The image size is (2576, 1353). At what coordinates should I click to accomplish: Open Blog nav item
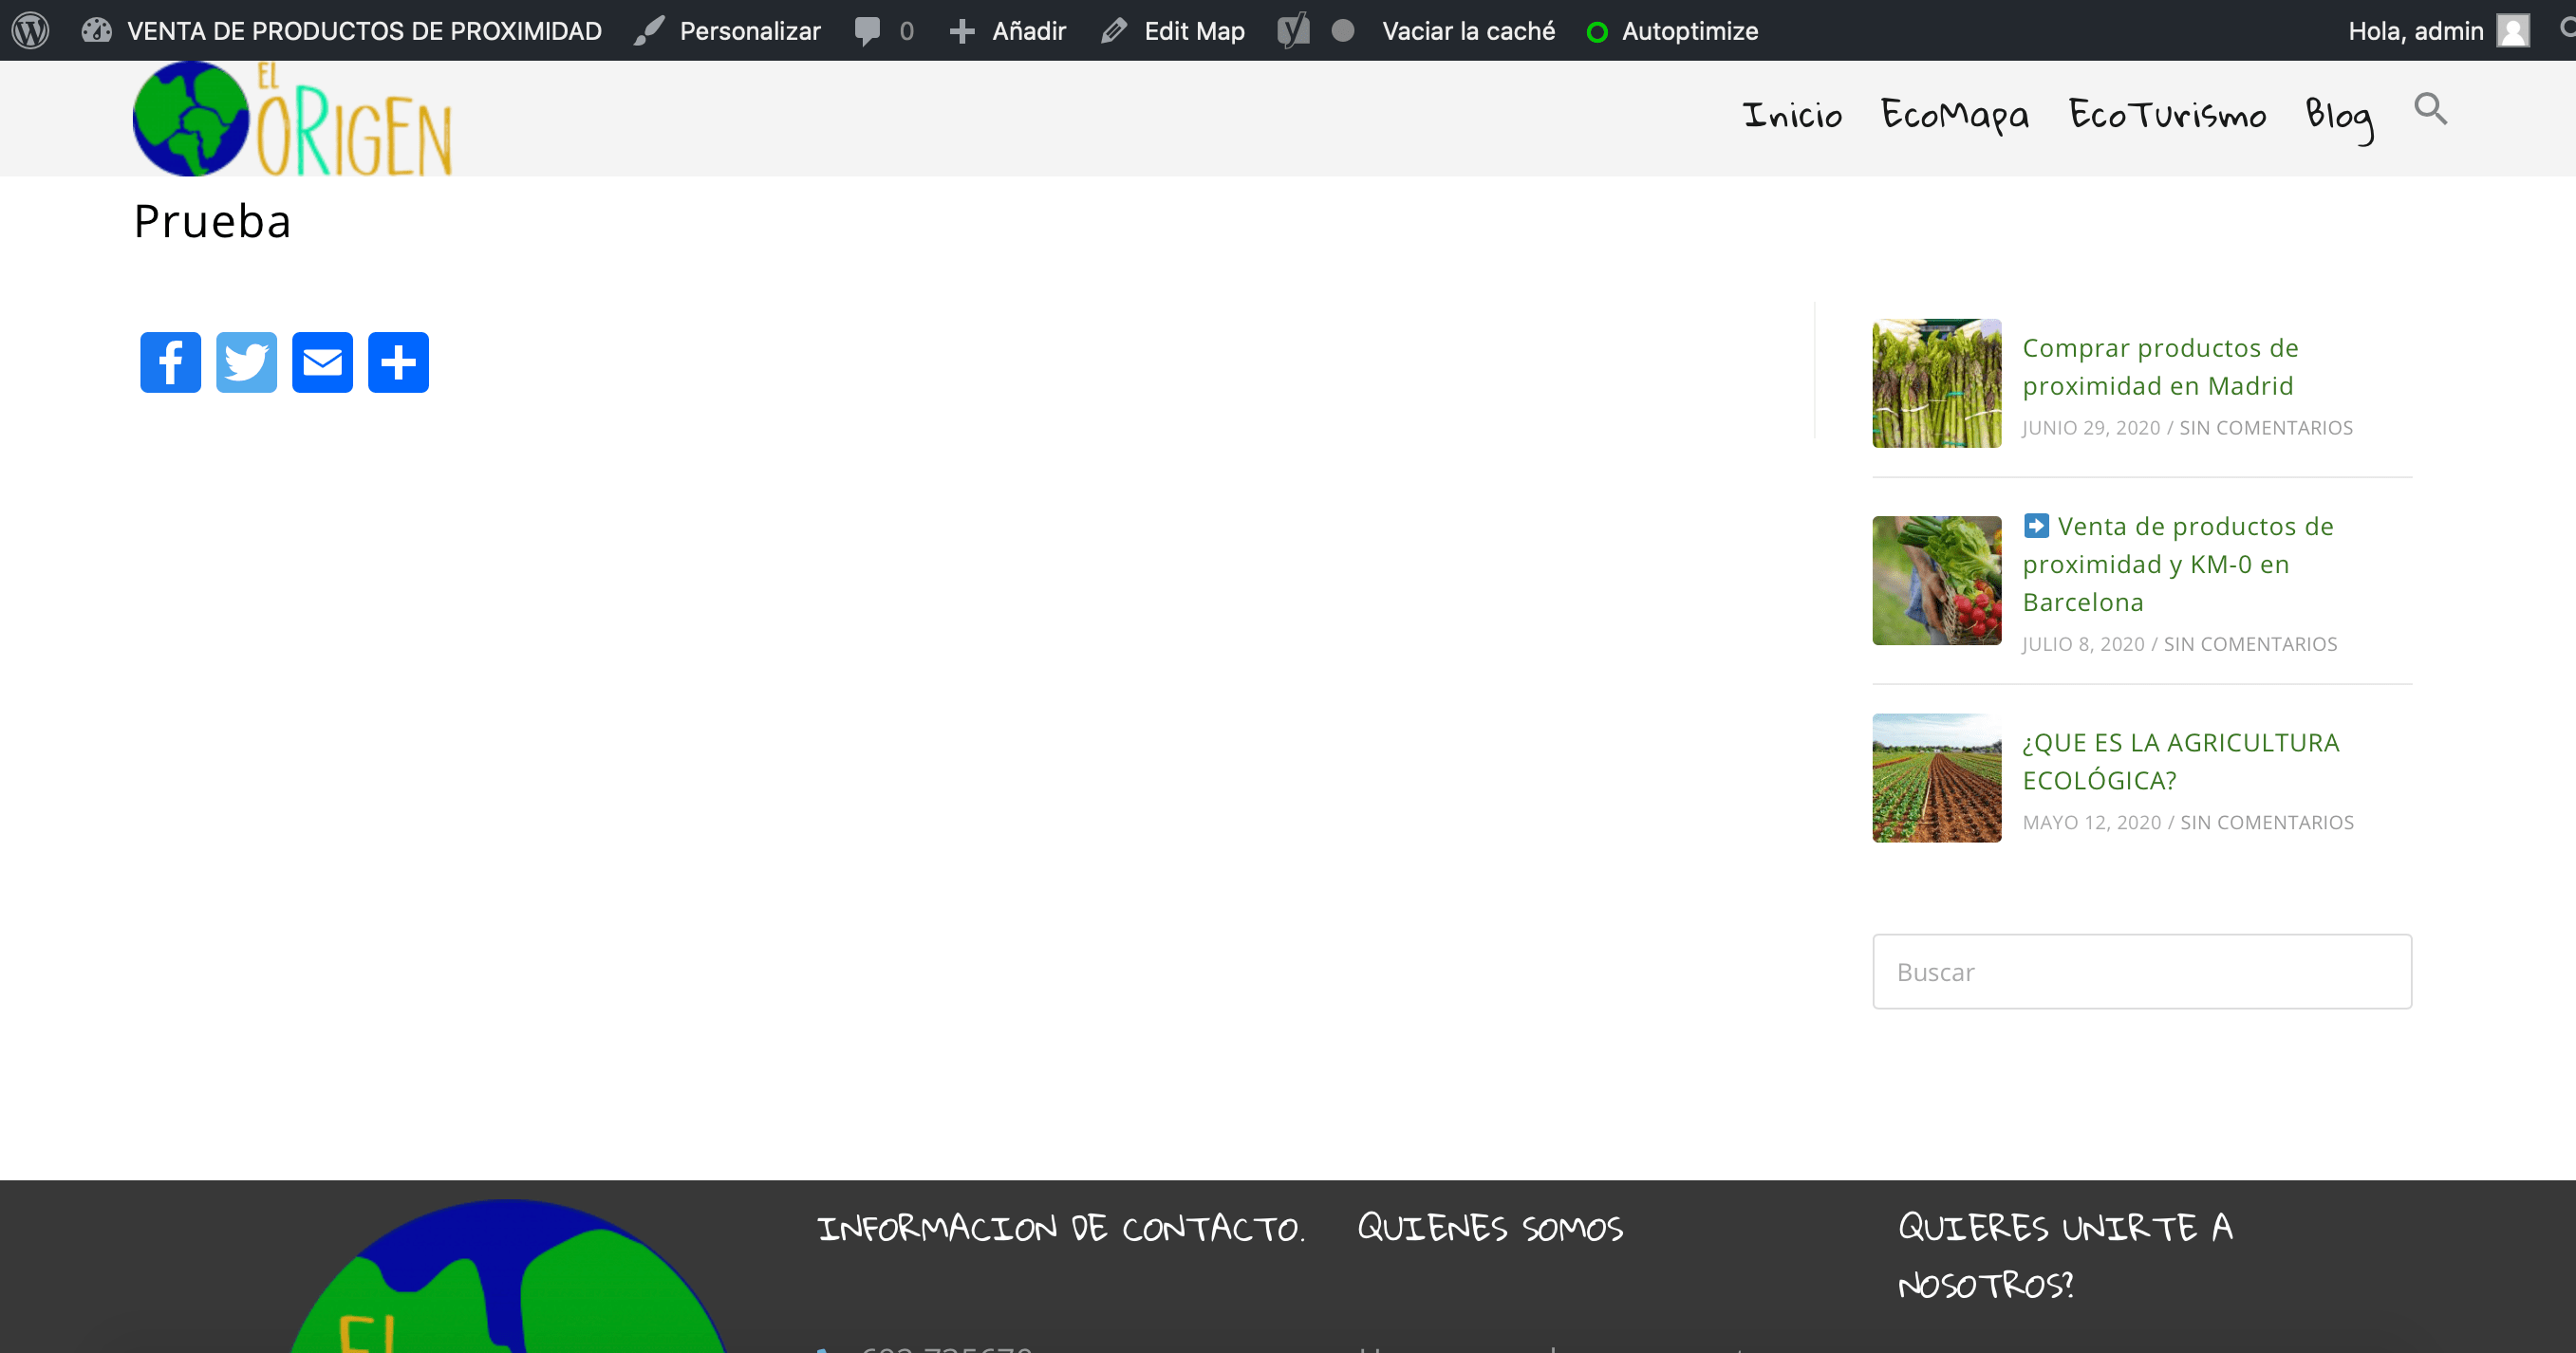click(x=2339, y=118)
